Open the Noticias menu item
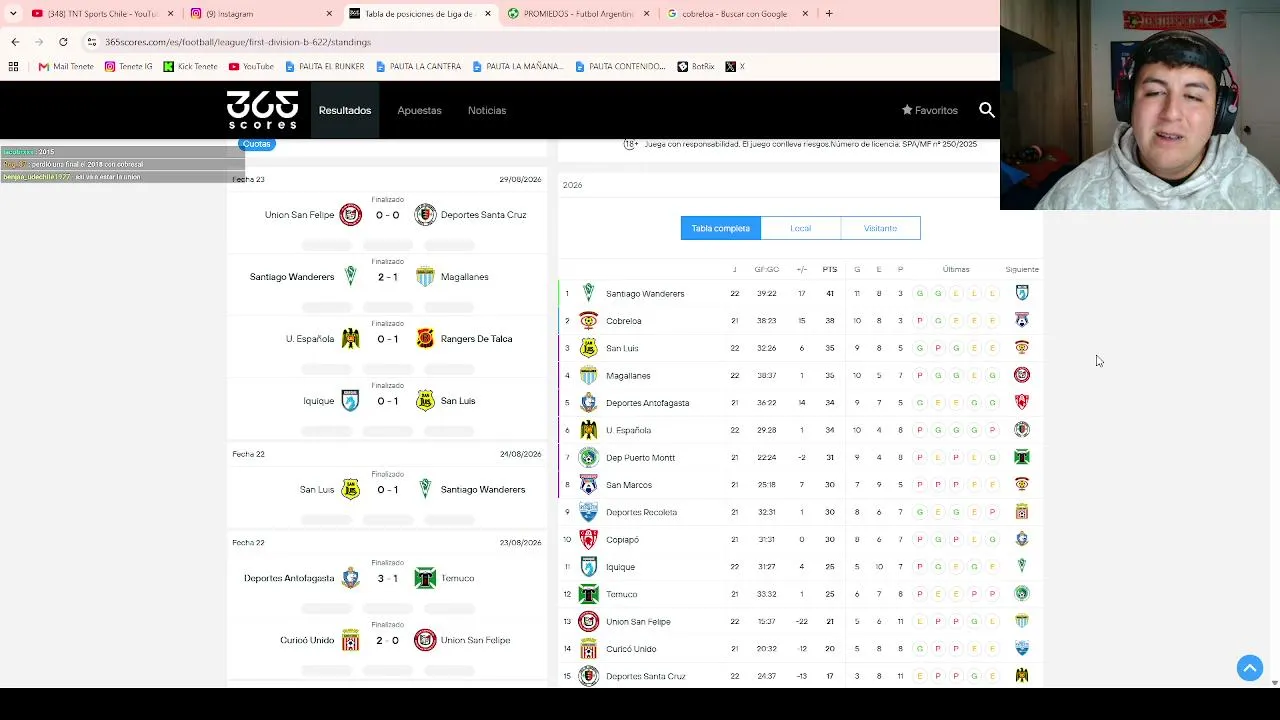 click(x=487, y=110)
